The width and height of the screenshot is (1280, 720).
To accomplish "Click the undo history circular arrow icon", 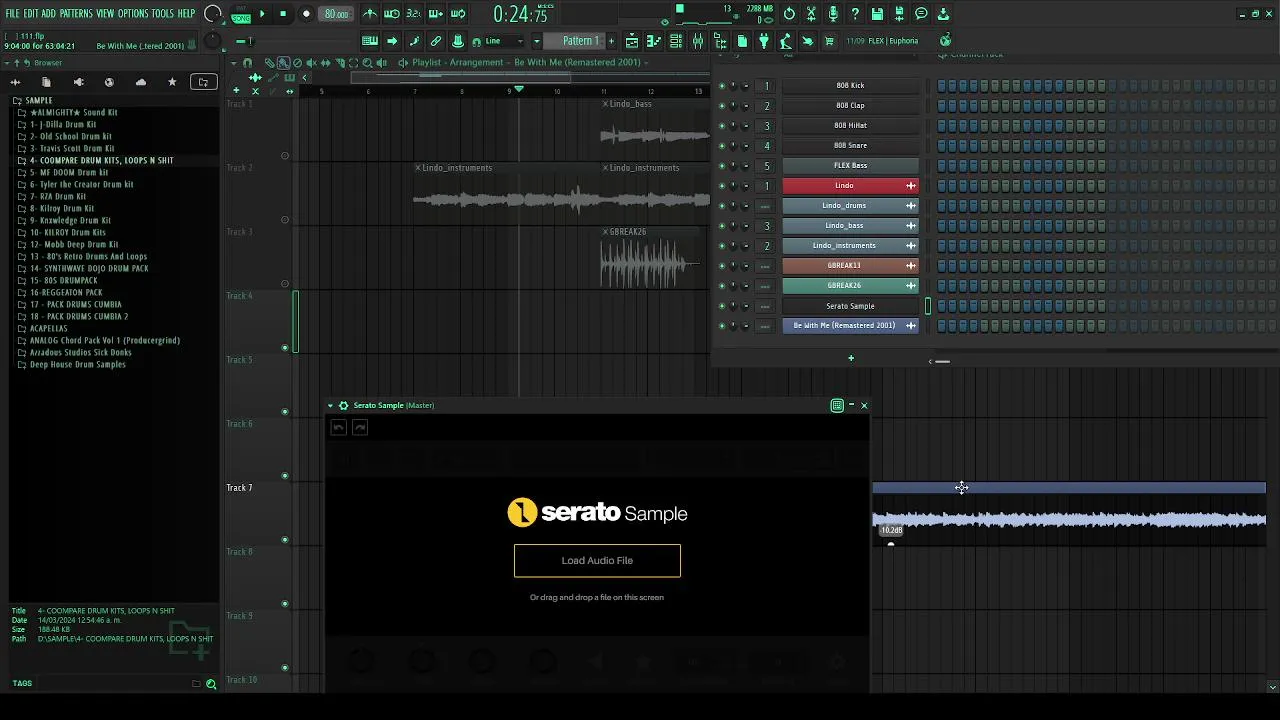I will (x=789, y=14).
